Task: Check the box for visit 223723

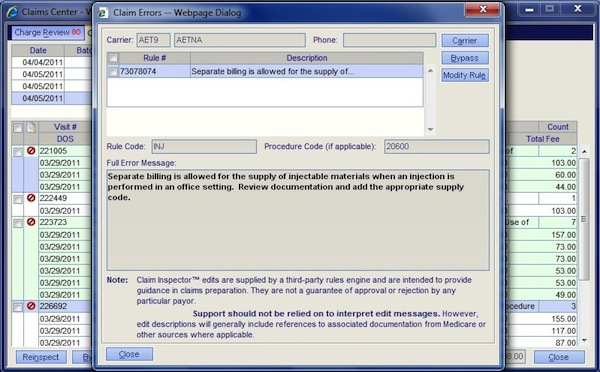Action: (18, 224)
